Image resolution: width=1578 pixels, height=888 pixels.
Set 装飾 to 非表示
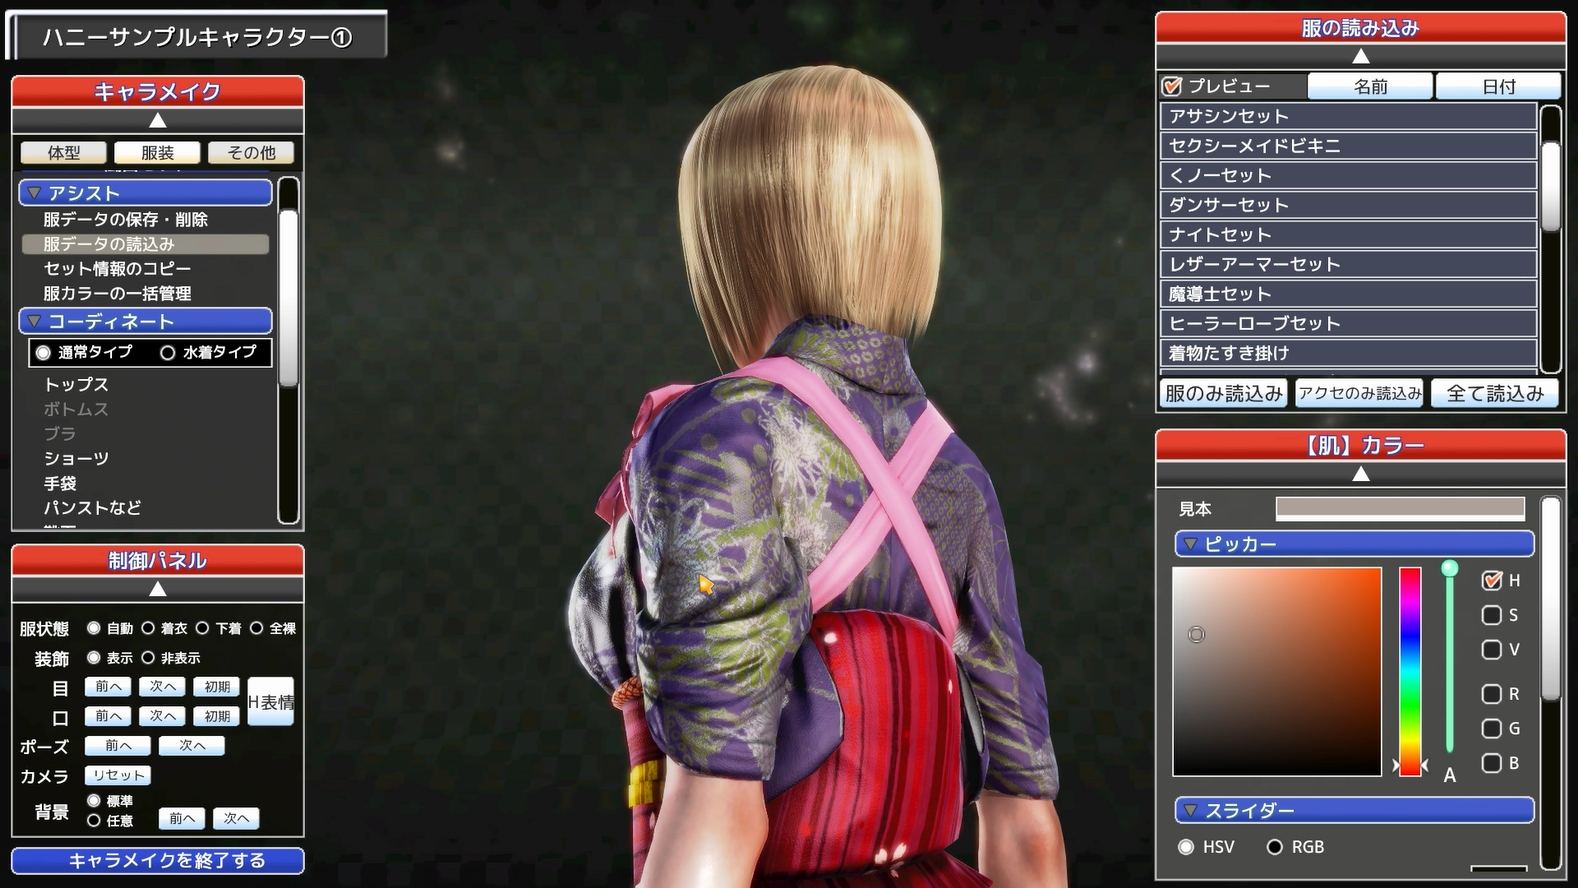(148, 657)
